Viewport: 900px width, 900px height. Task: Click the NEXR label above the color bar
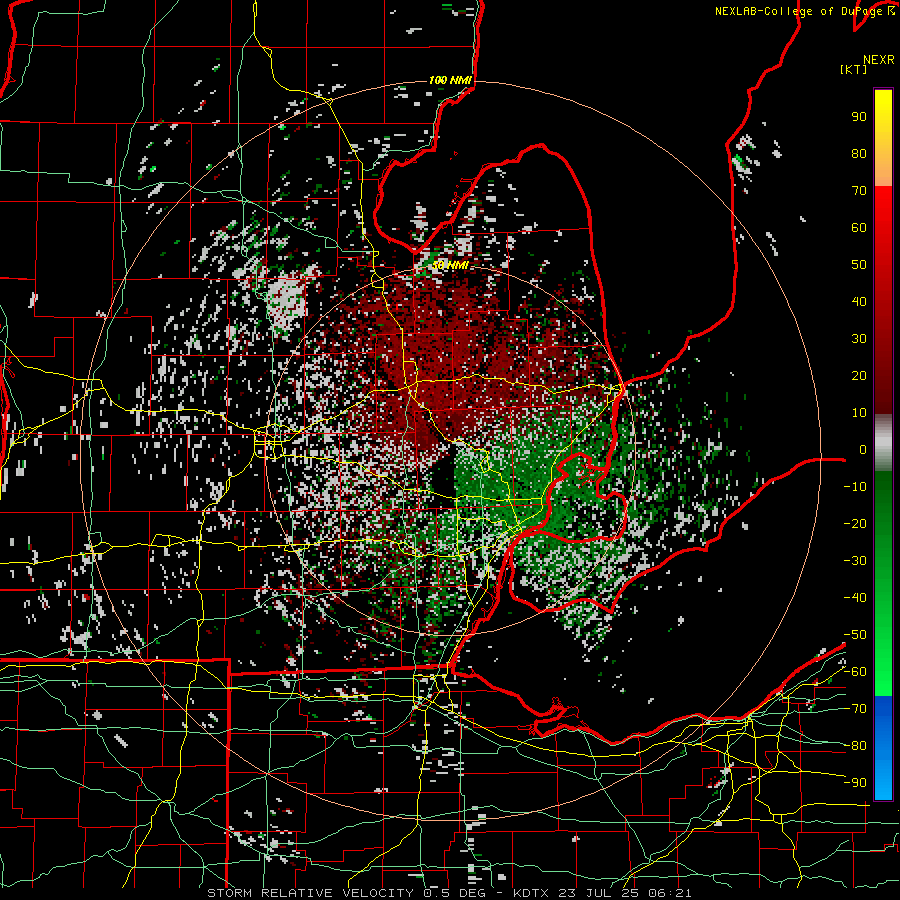click(879, 60)
